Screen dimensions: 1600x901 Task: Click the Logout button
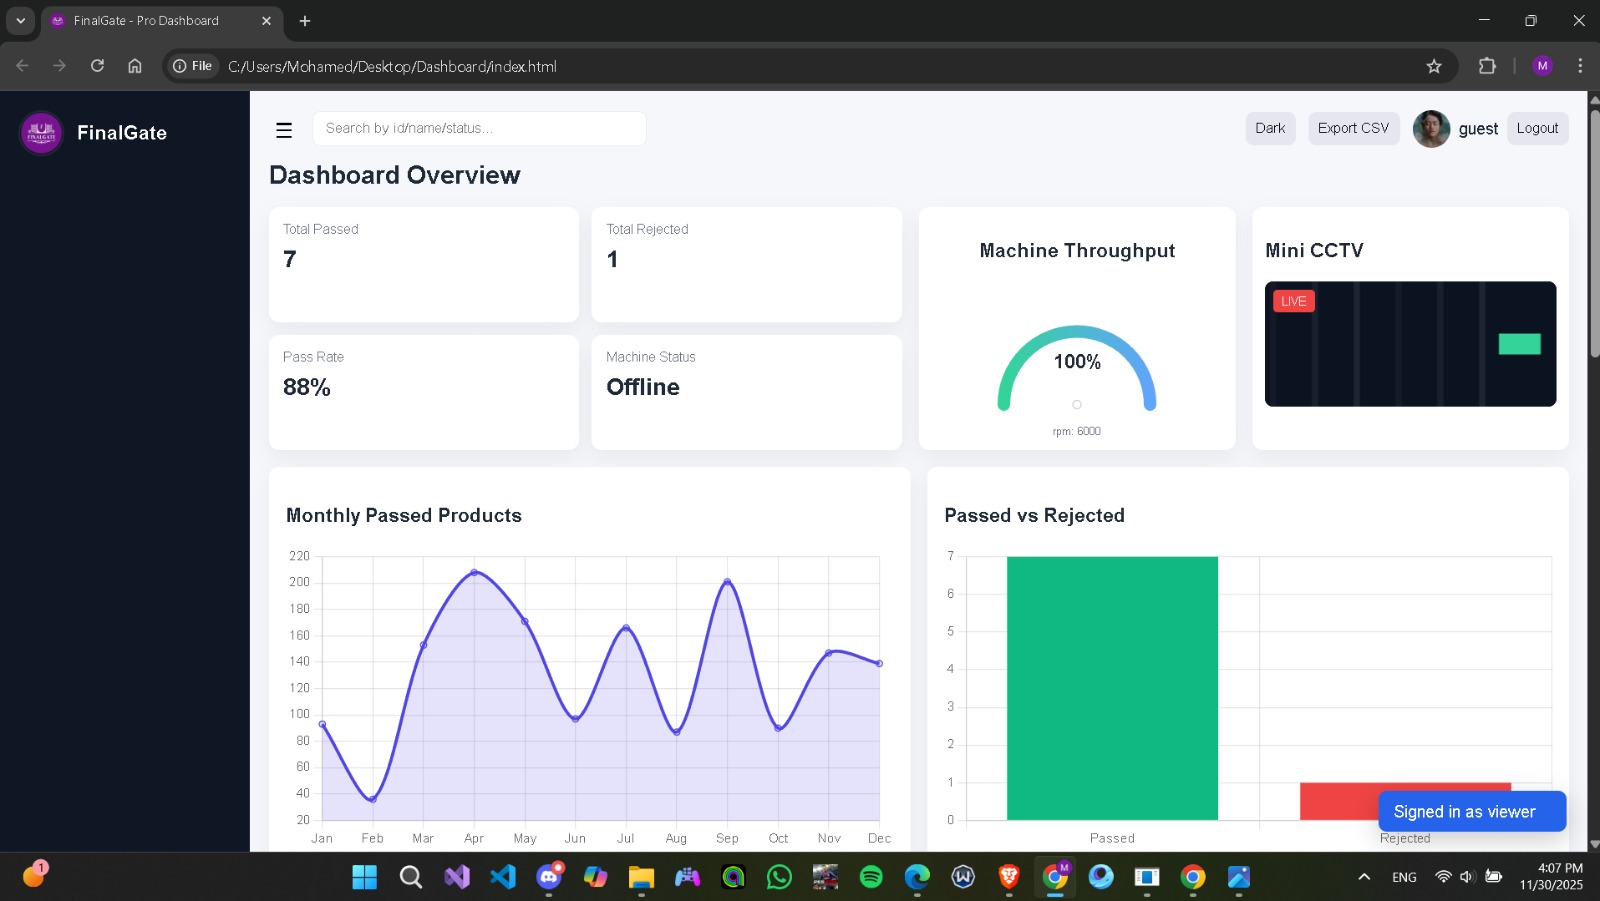(1537, 128)
